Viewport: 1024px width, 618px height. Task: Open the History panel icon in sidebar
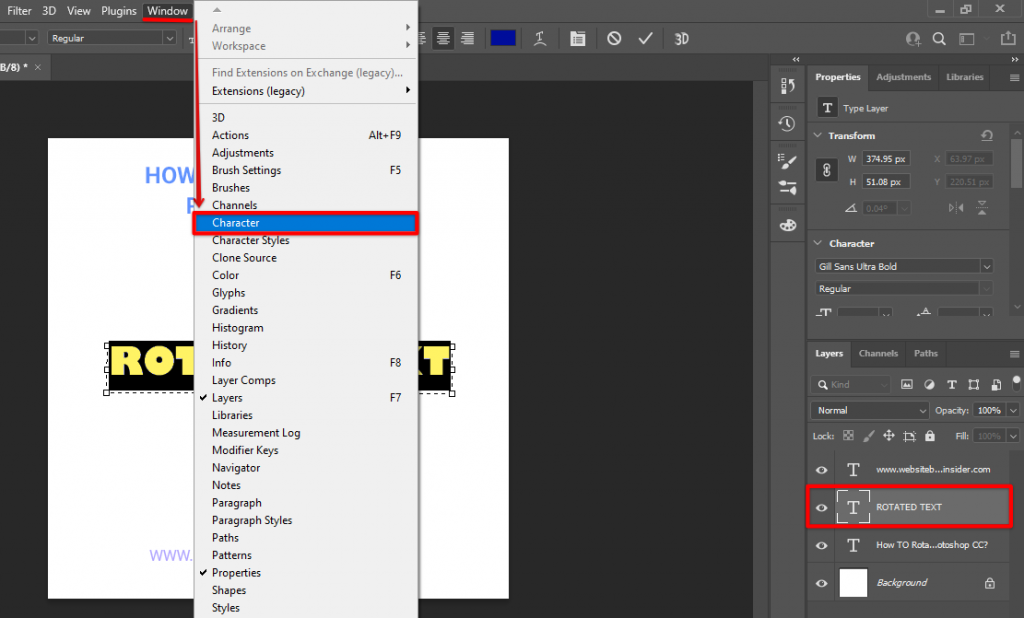coord(787,123)
